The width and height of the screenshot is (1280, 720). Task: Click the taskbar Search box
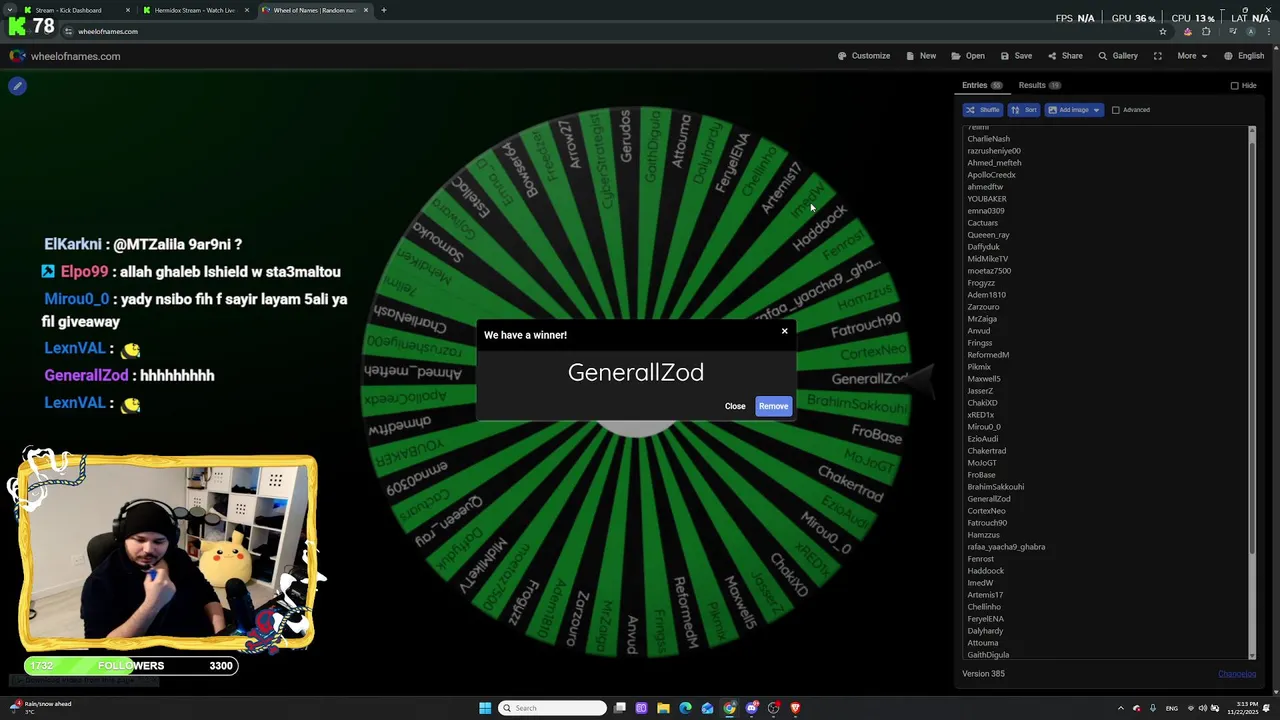[553, 708]
